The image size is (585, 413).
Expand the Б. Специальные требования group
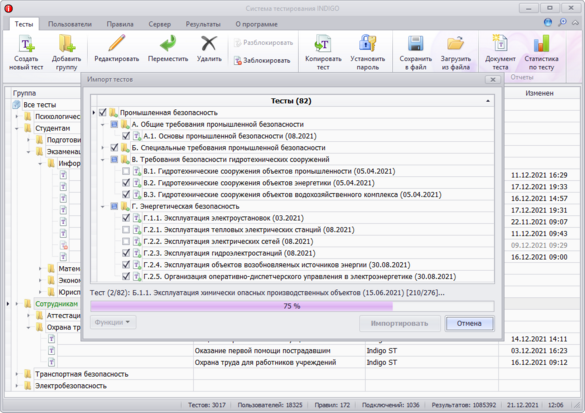103,148
